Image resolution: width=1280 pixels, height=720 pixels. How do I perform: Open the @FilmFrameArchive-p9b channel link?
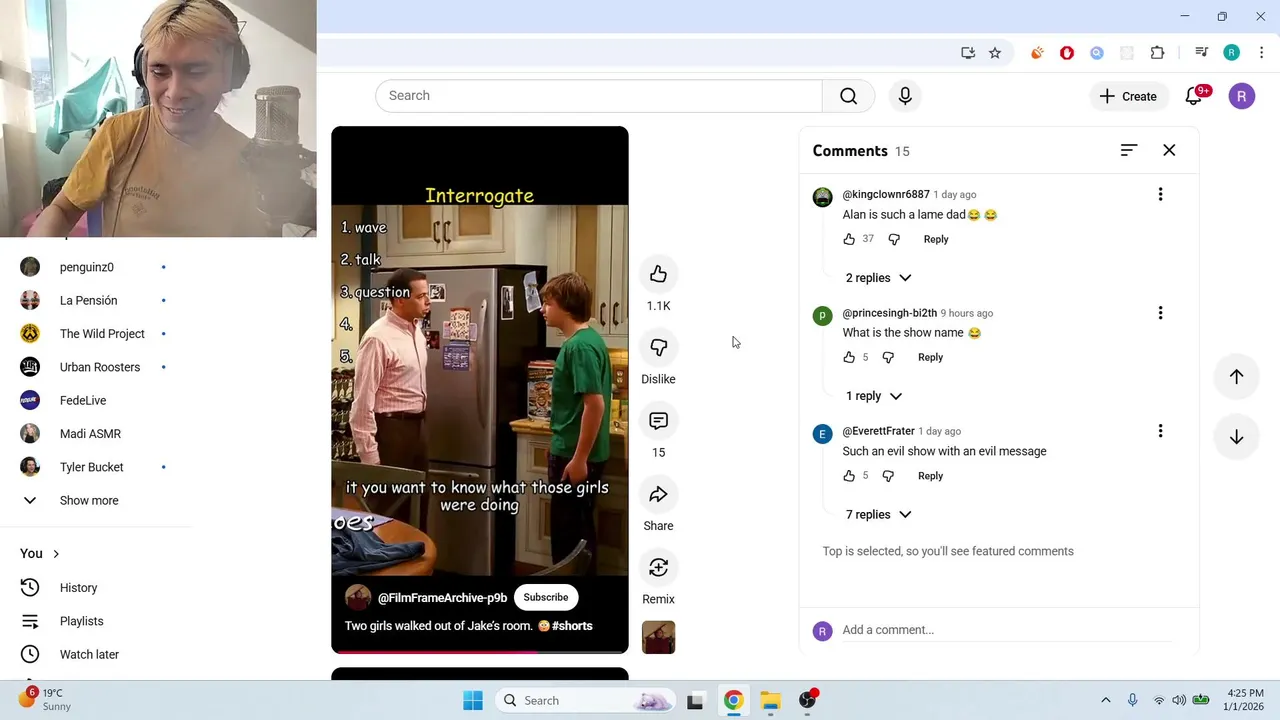(x=442, y=598)
